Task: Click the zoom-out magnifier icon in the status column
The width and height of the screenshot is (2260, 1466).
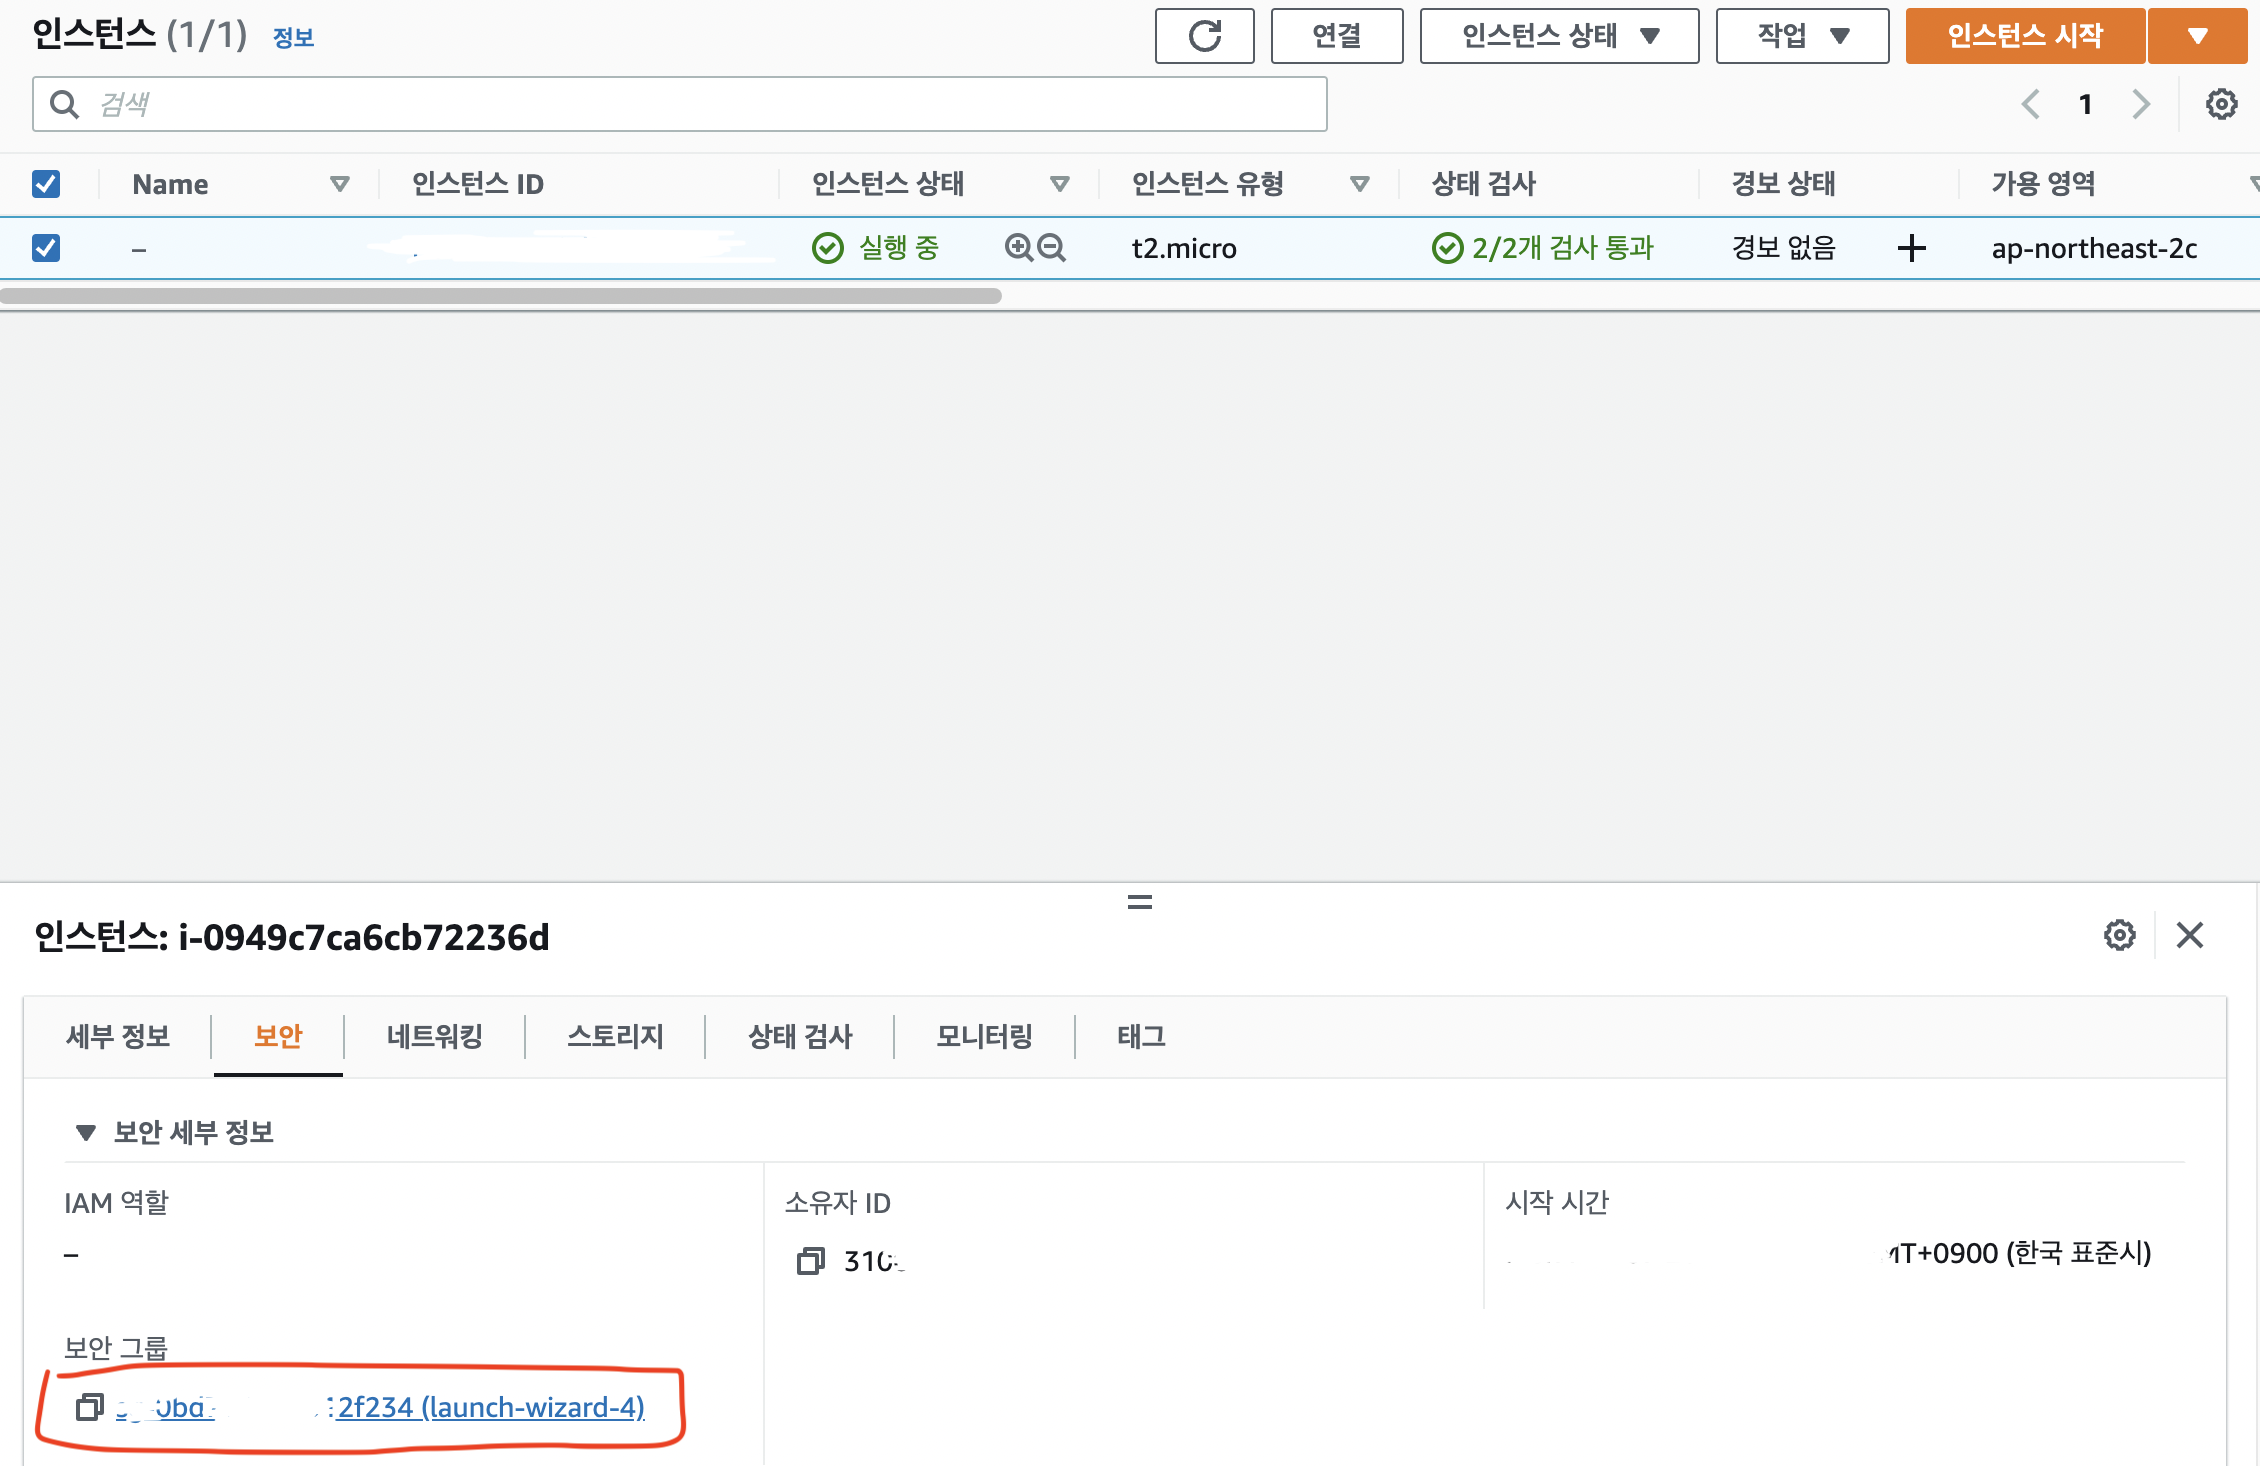Action: pyautogui.click(x=1051, y=247)
